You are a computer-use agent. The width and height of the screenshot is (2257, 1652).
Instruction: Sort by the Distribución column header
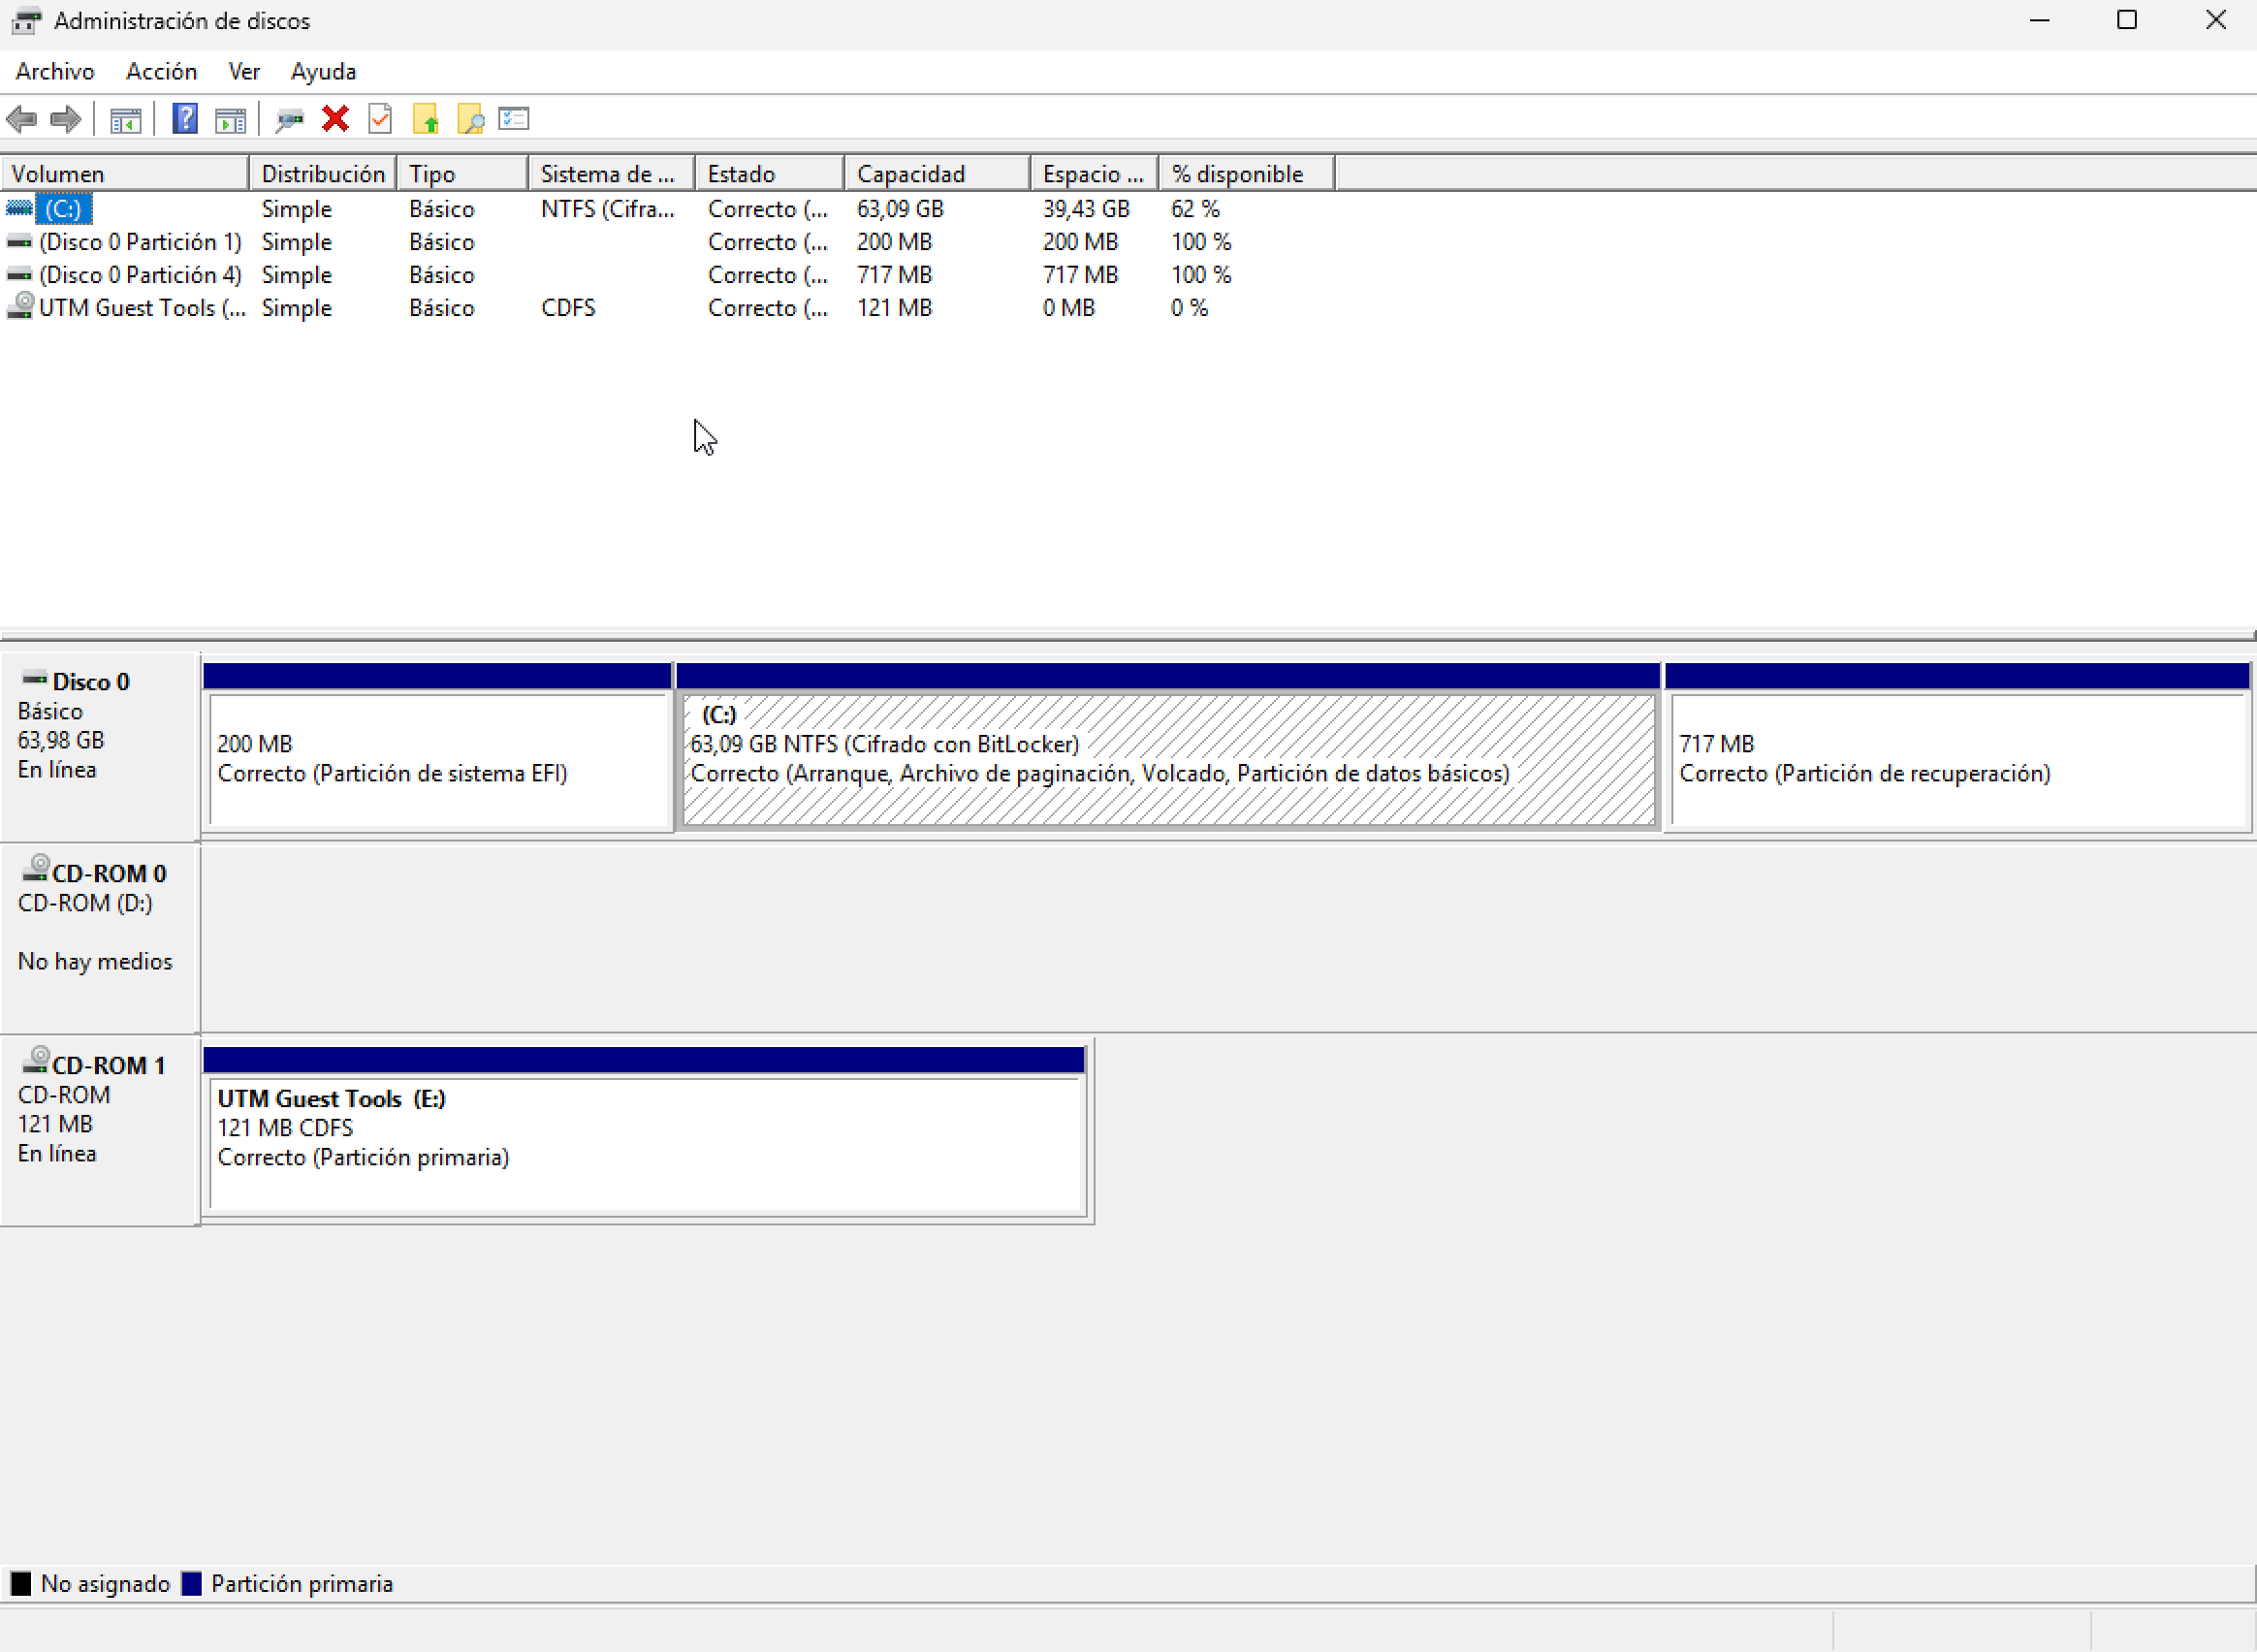pos(323,174)
